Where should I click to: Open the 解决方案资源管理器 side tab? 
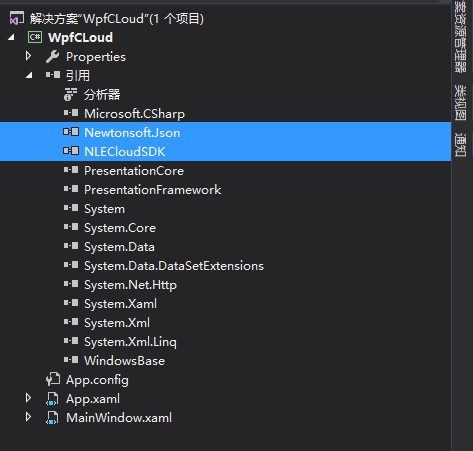[x=460, y=37]
